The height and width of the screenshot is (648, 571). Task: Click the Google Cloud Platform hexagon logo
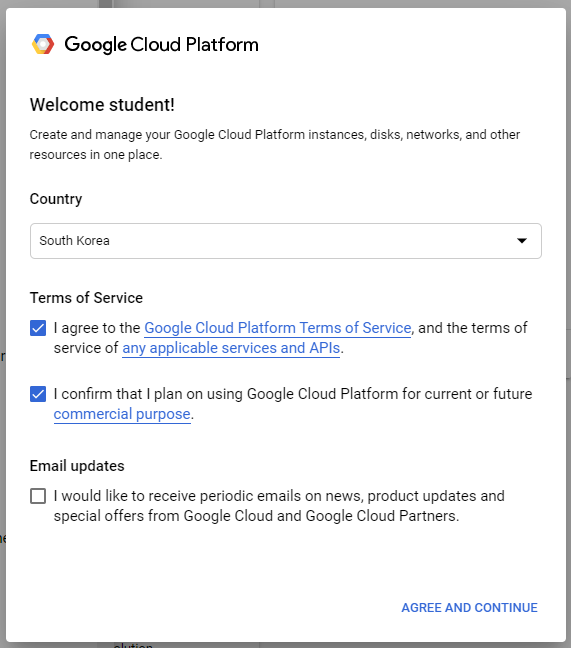(43, 44)
